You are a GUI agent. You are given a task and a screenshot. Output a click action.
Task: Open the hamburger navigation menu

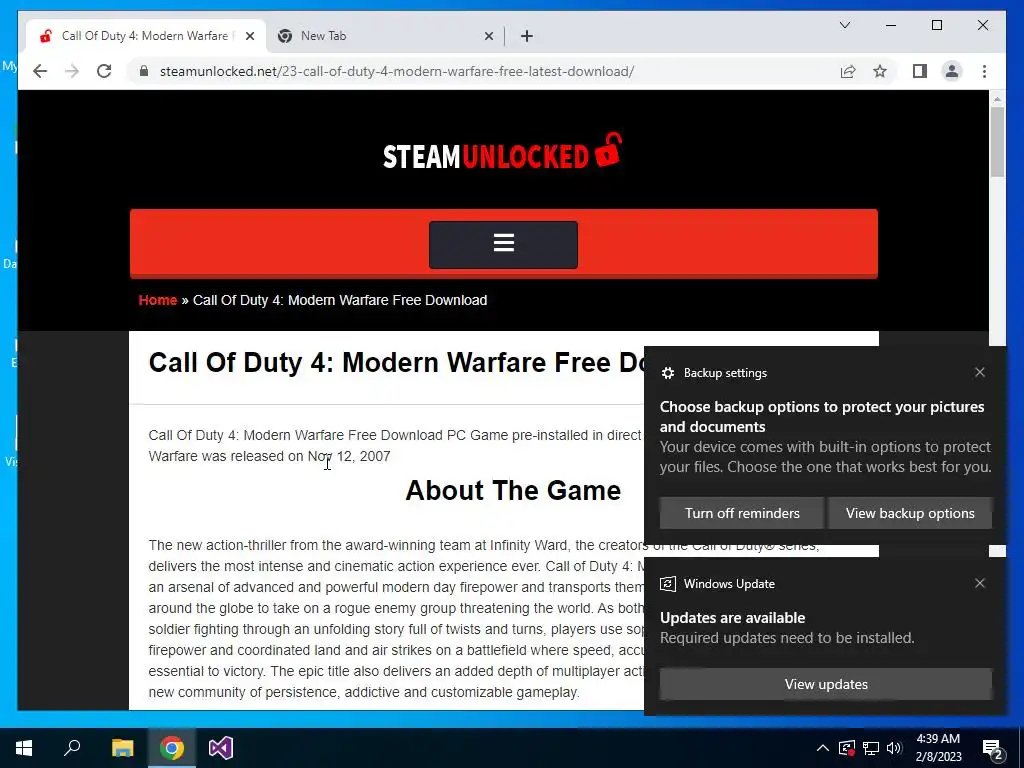click(x=504, y=244)
